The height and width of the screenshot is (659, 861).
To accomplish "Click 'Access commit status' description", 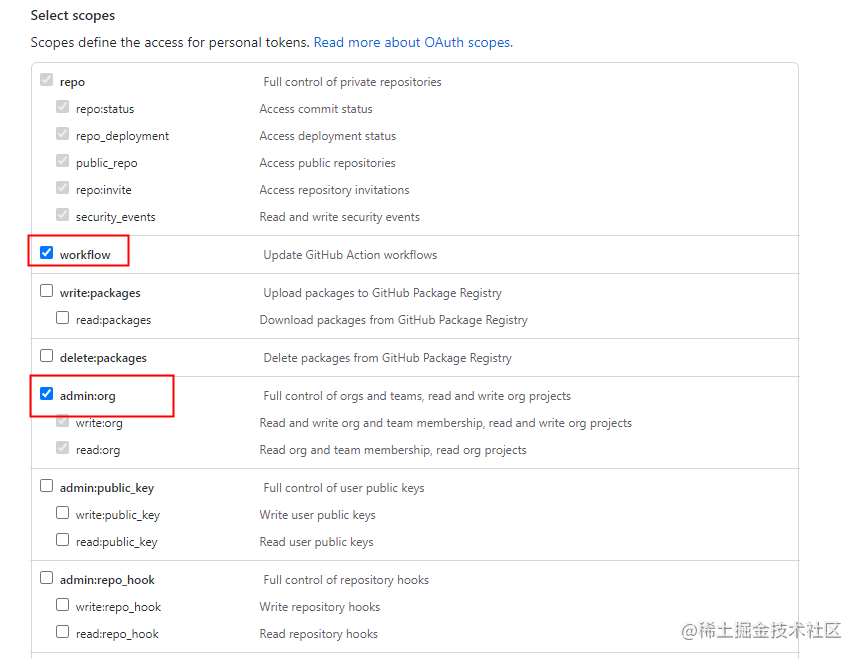I will click(316, 109).
